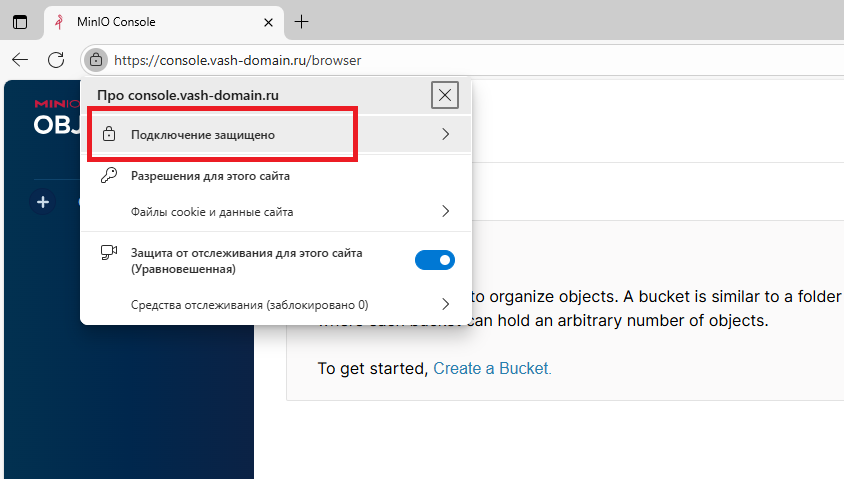Select the Подключение защищено entry
This screenshot has height=479, width=844.
[203, 134]
